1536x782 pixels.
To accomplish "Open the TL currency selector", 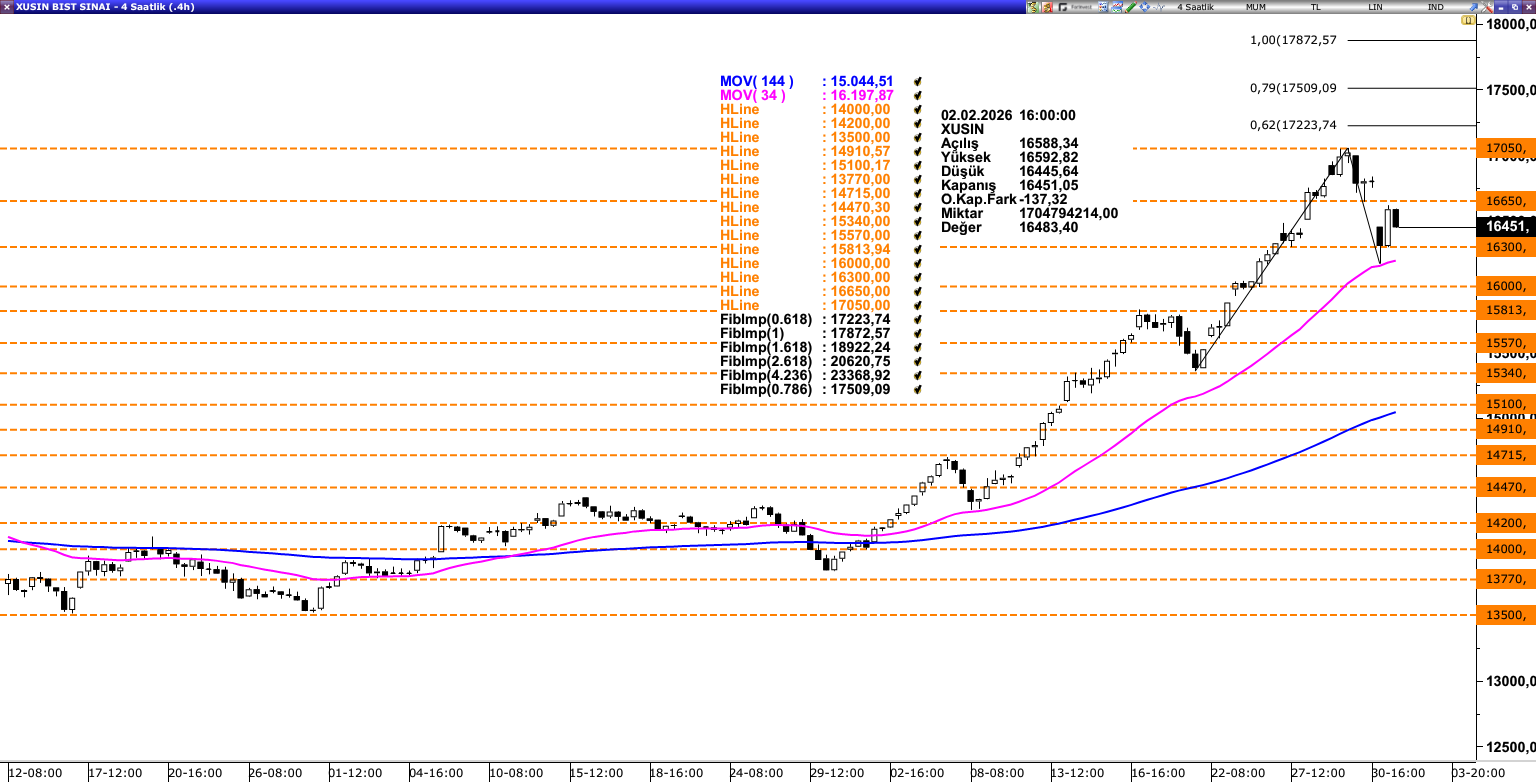I will pyautogui.click(x=1315, y=7).
